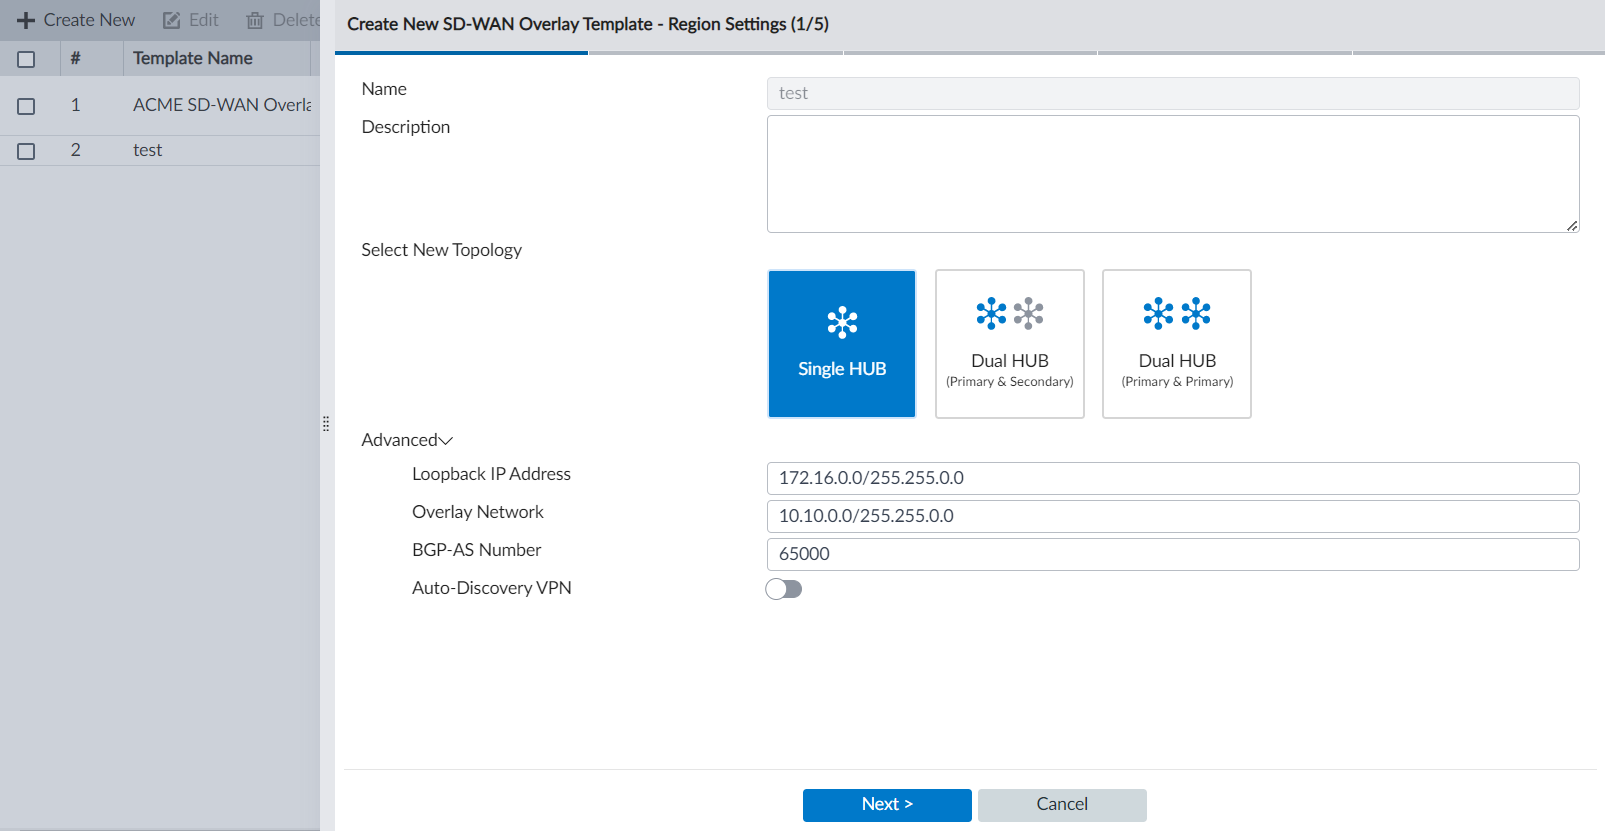Check the ACME SD-WAN Overlay row checkbox
Image resolution: width=1605 pixels, height=831 pixels.
click(x=26, y=106)
